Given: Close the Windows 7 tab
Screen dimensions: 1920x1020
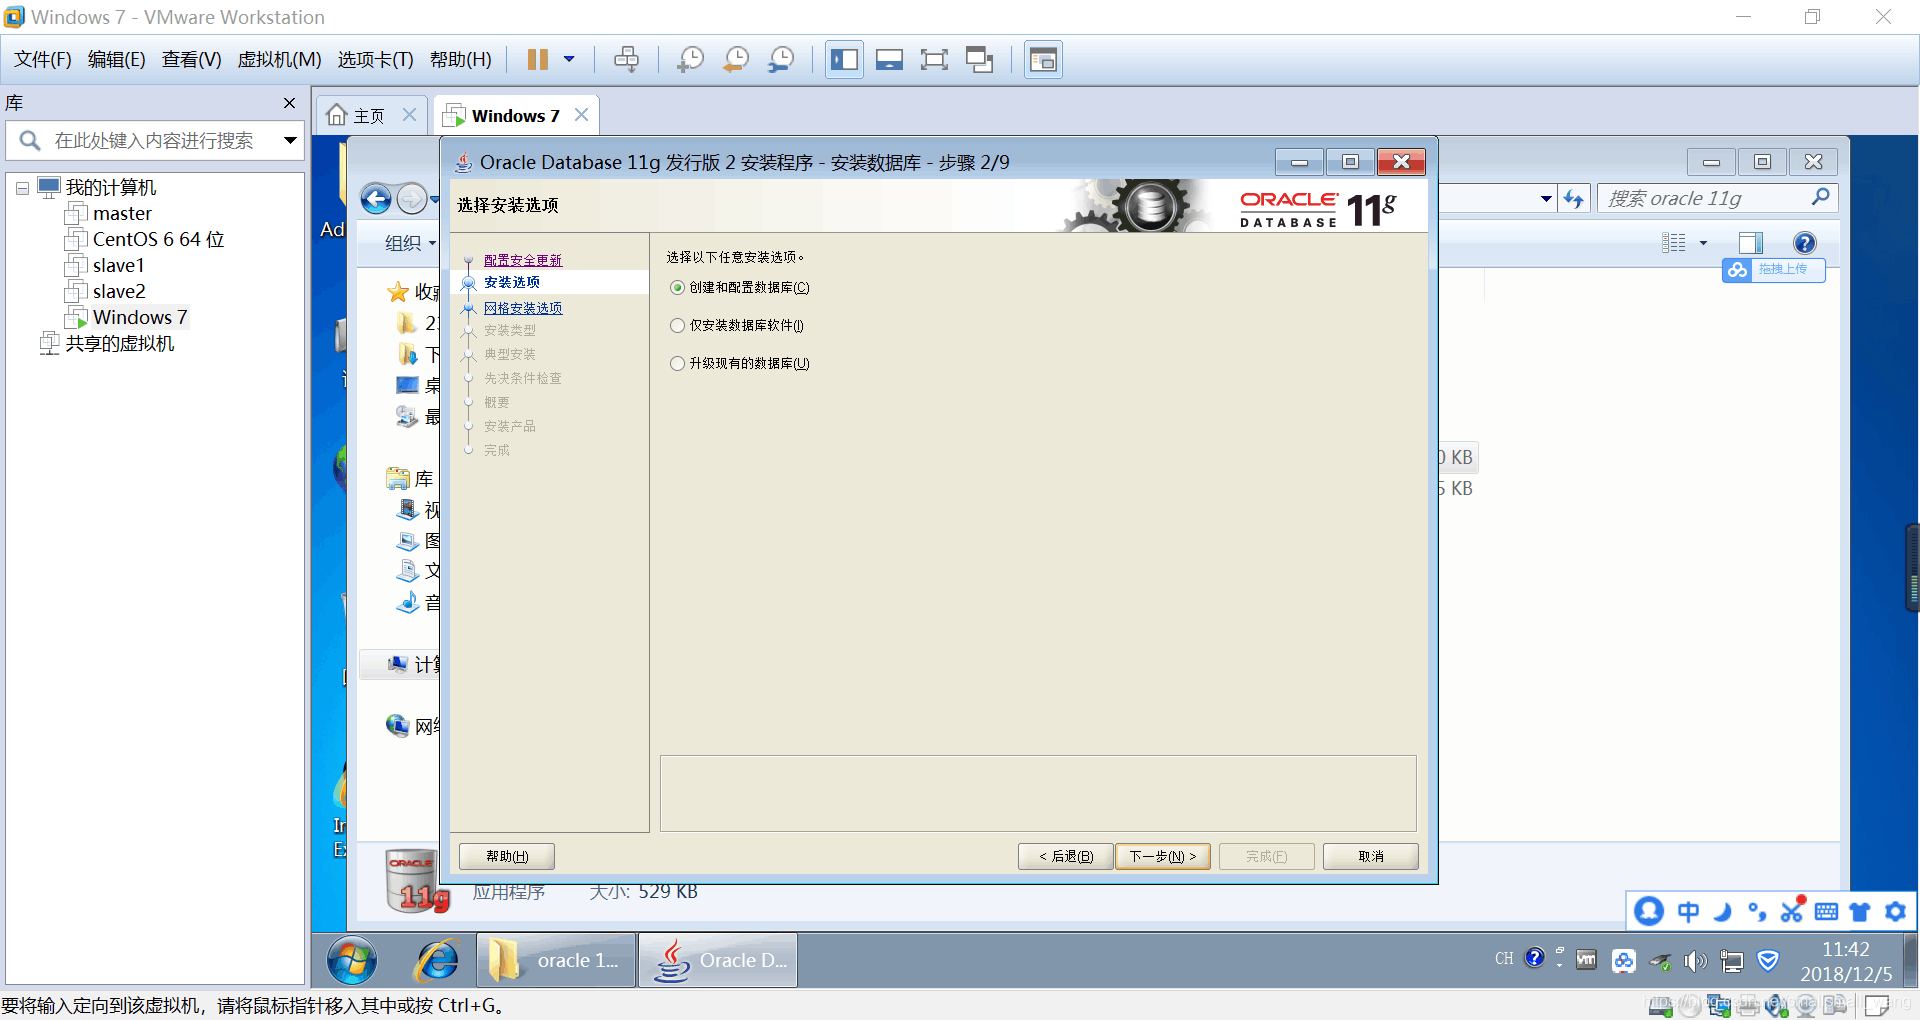Looking at the screenshot, I should tap(581, 115).
